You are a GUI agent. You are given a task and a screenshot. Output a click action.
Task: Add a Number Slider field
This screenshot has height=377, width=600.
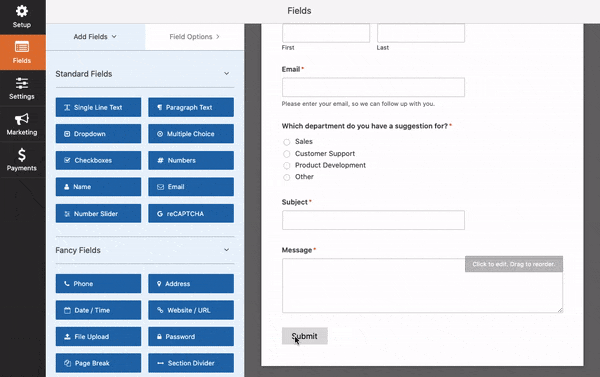pos(98,214)
